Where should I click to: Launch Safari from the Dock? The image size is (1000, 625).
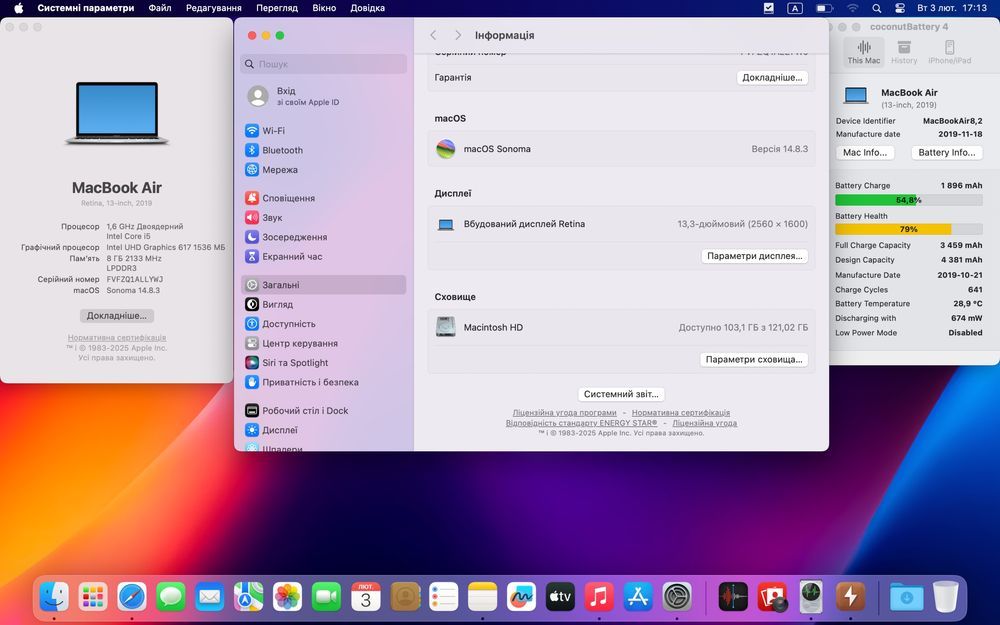(x=132, y=598)
